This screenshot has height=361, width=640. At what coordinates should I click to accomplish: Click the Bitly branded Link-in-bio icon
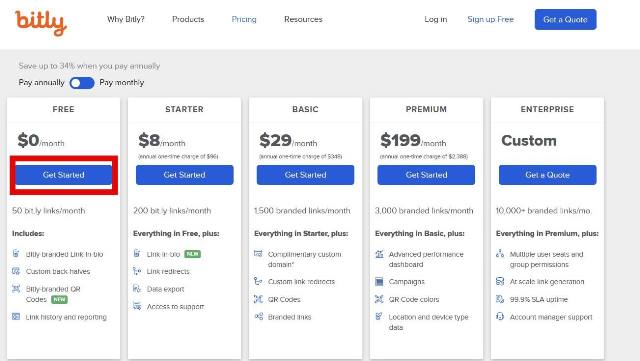[16, 254]
